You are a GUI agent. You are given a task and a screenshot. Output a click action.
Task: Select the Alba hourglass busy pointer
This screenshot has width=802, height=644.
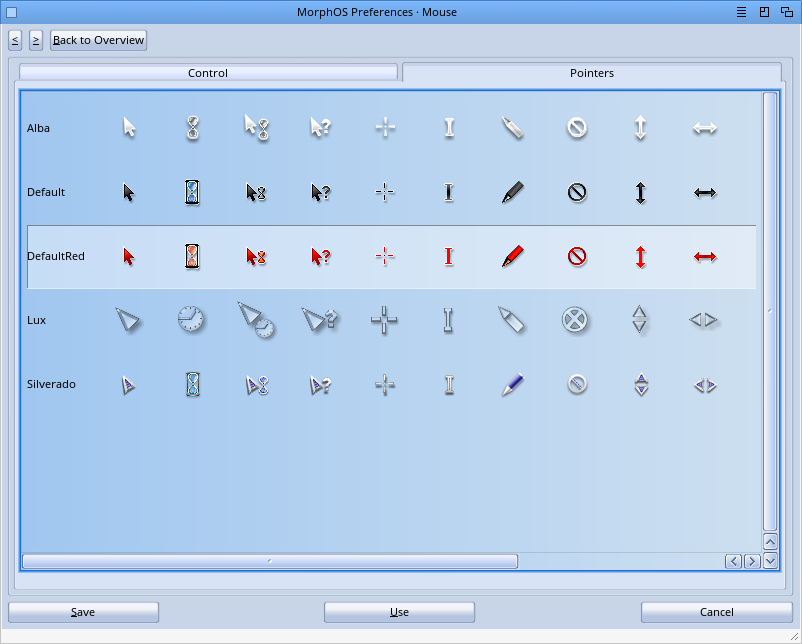coord(192,128)
